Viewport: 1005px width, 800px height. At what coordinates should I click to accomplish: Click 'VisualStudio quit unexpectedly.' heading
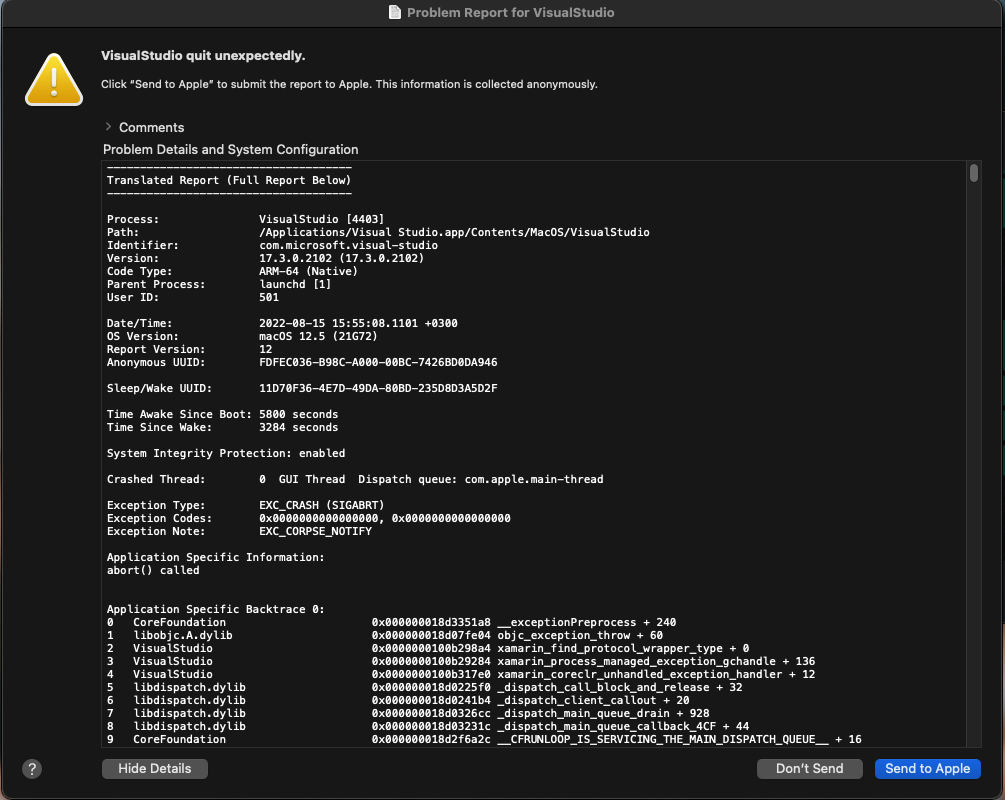click(203, 56)
